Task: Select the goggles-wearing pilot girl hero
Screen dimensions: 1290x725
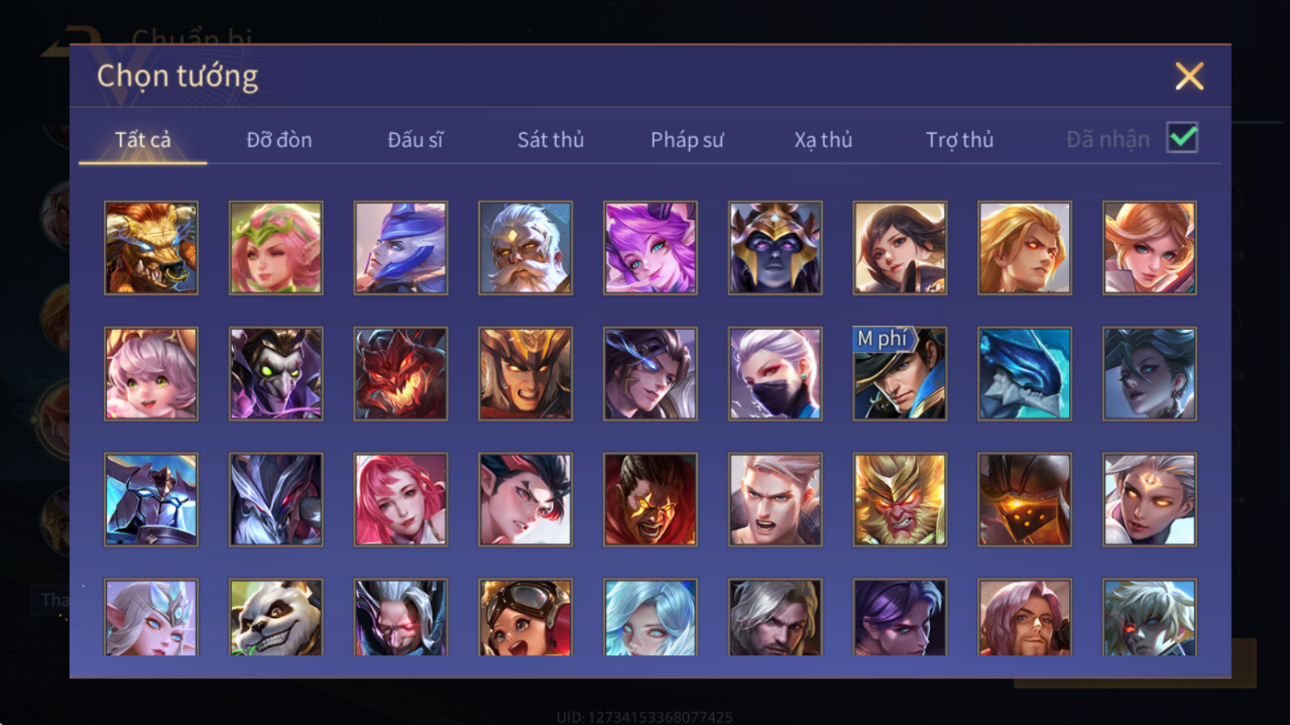Action: tap(525, 618)
